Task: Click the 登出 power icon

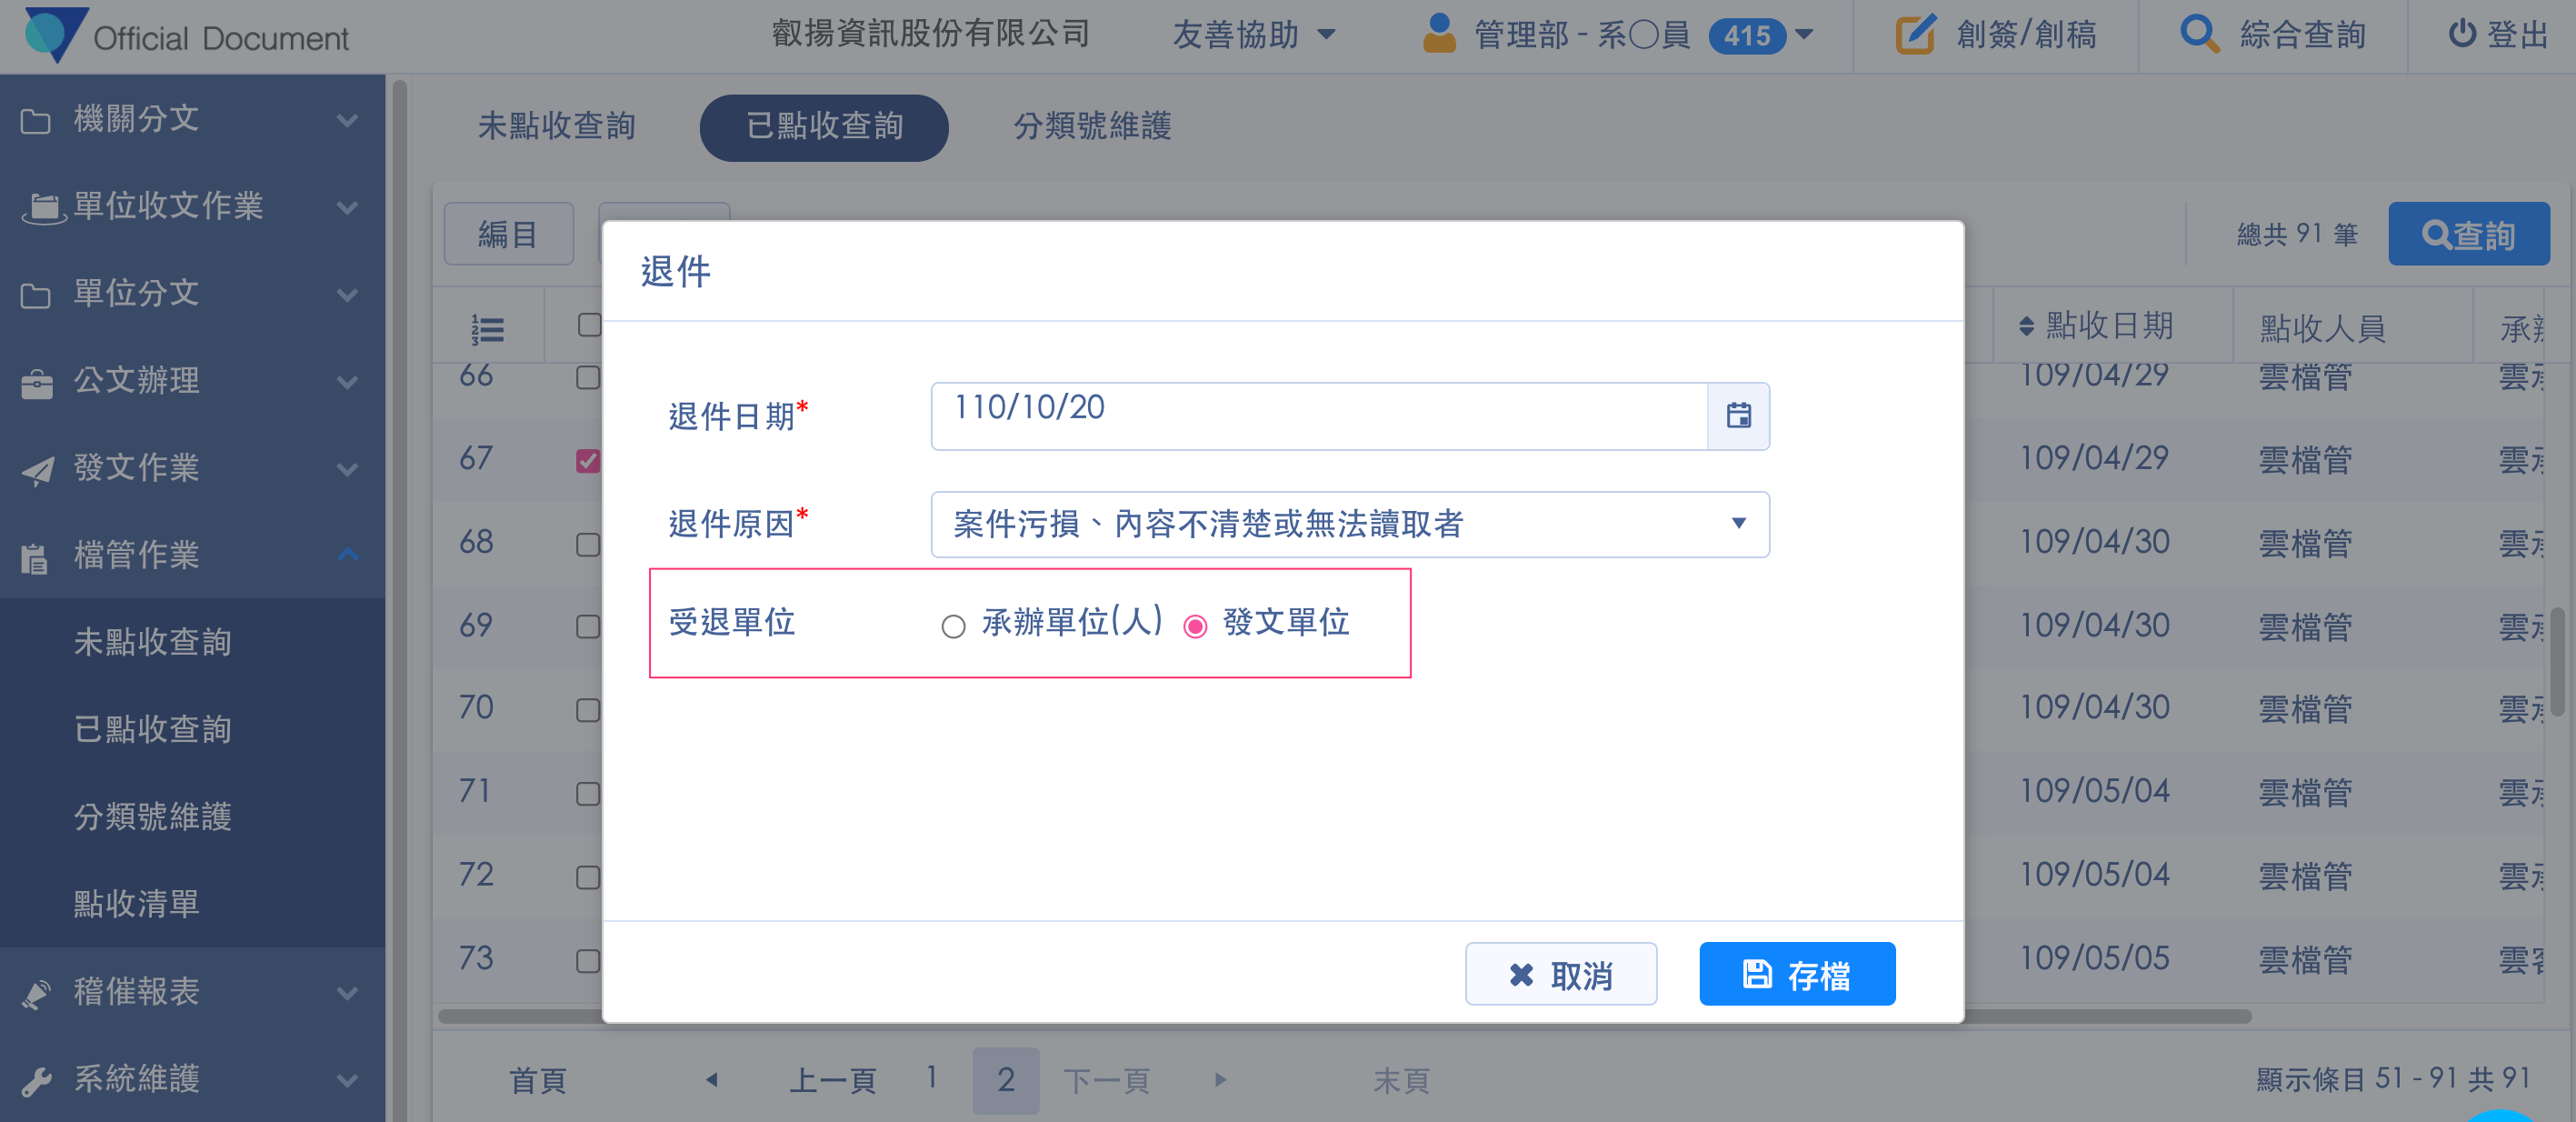Action: (2461, 35)
